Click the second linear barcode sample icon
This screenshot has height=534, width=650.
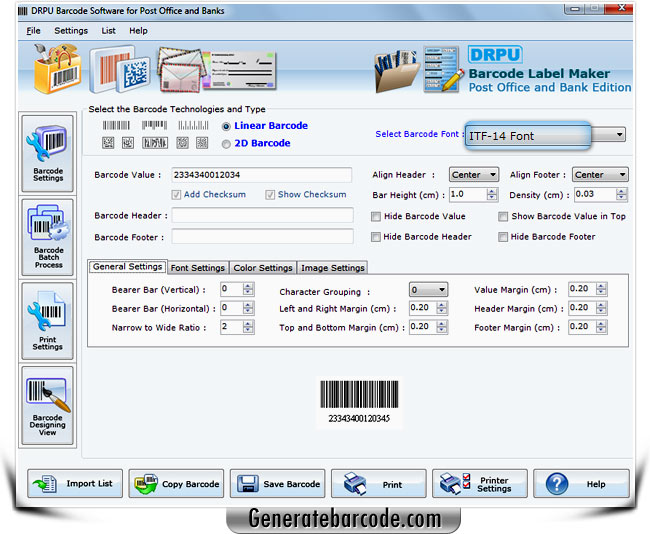(154, 125)
